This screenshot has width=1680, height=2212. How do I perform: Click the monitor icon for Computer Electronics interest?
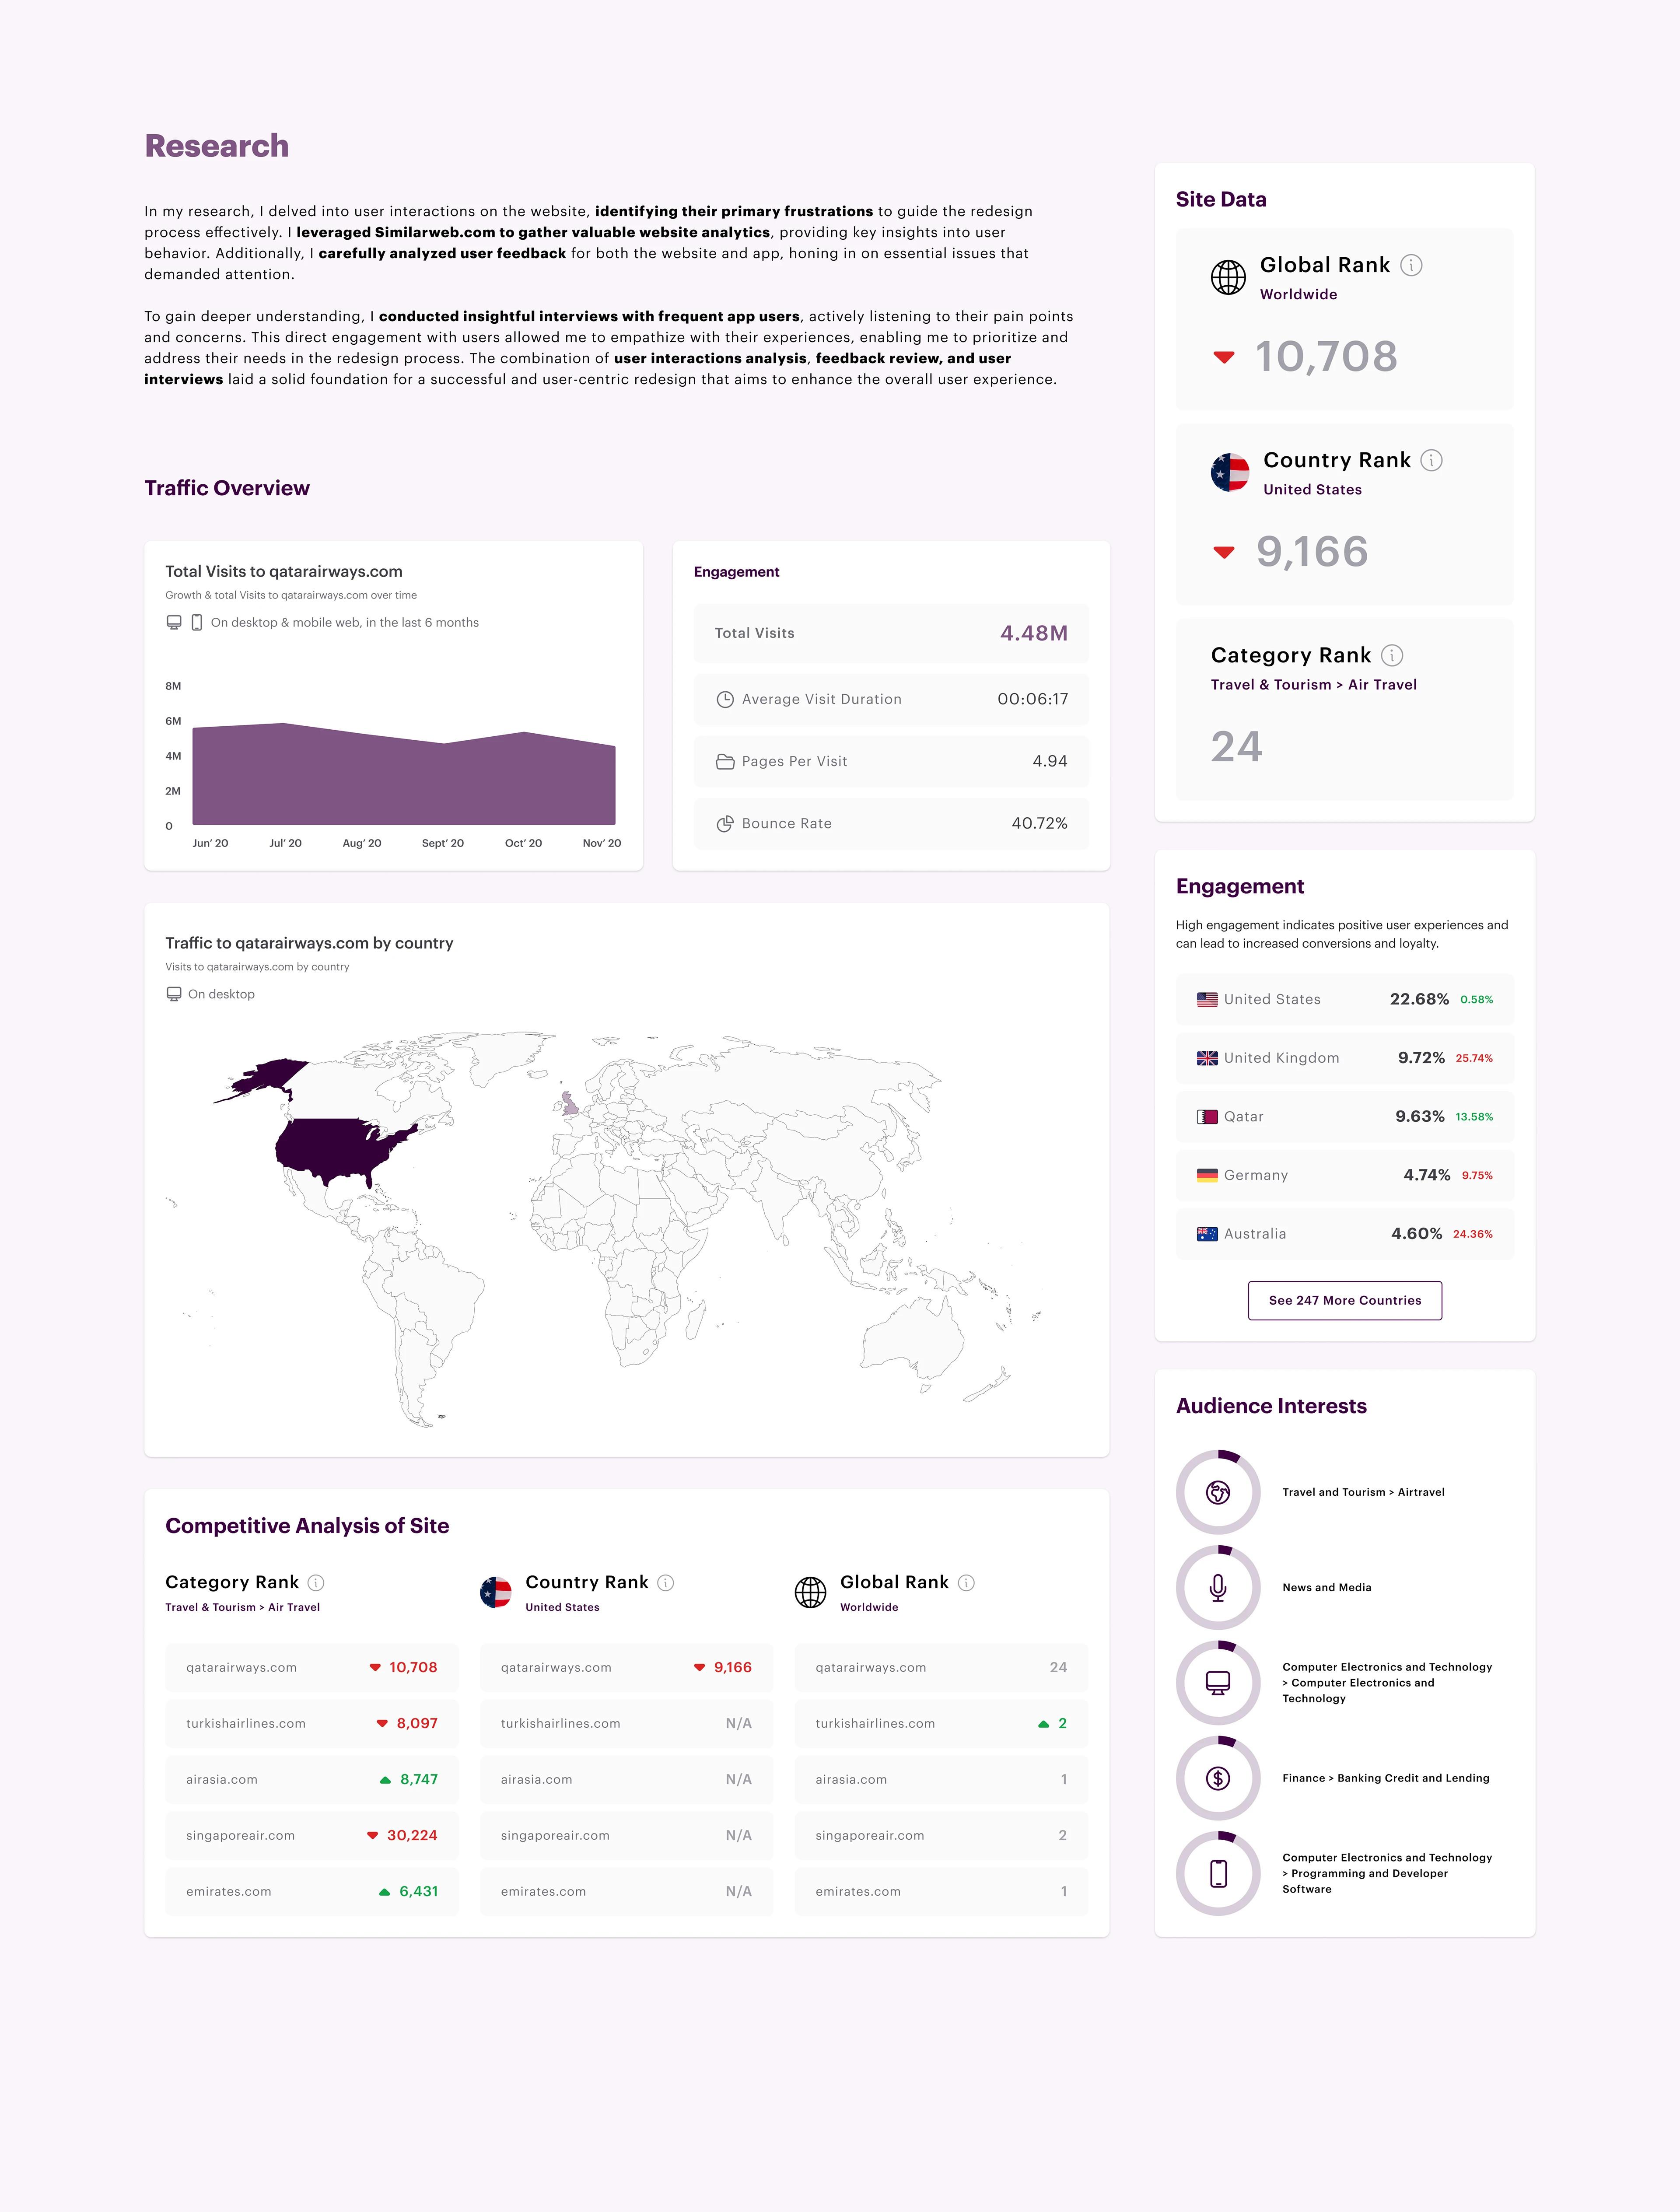1218,1683
